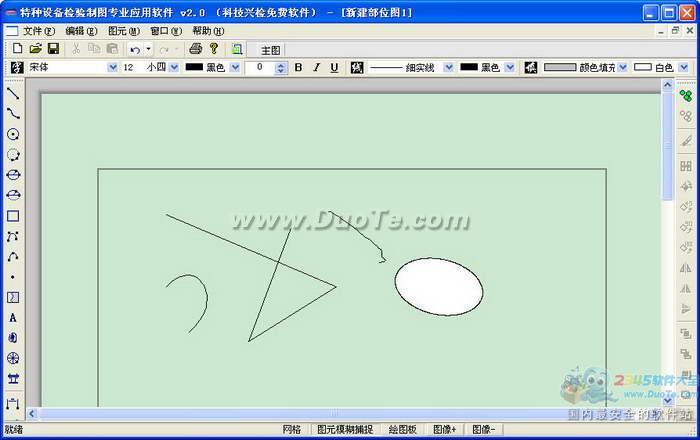The height and width of the screenshot is (440, 700).
Task: Open the 细实线 line type dropdown
Action: [x=449, y=67]
